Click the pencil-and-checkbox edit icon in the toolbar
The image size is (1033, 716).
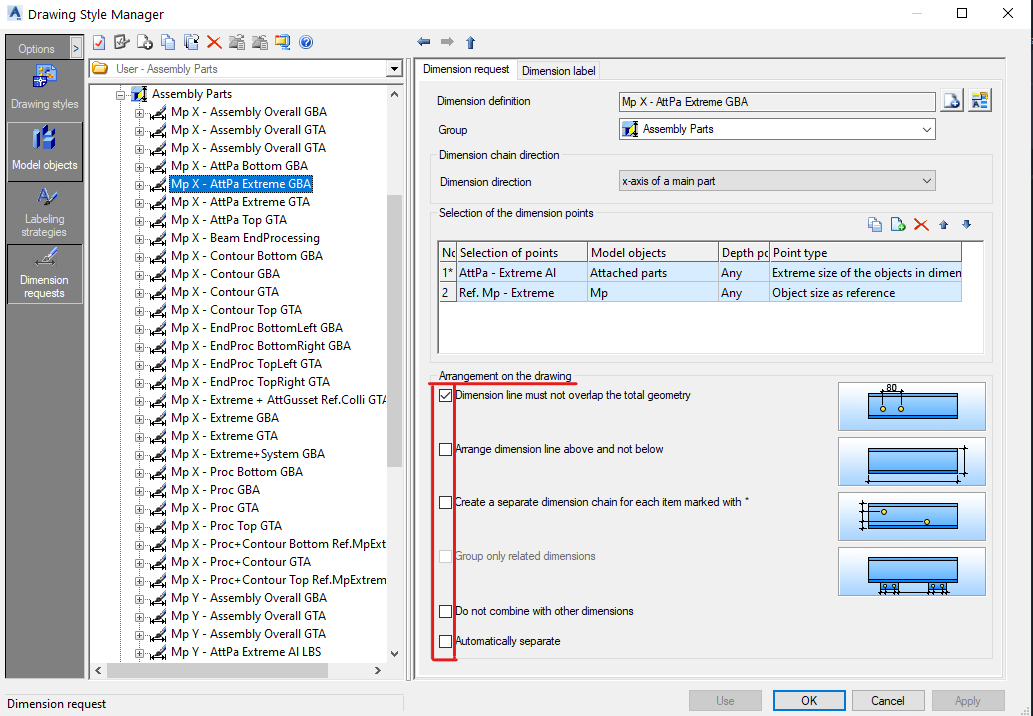click(x=121, y=43)
